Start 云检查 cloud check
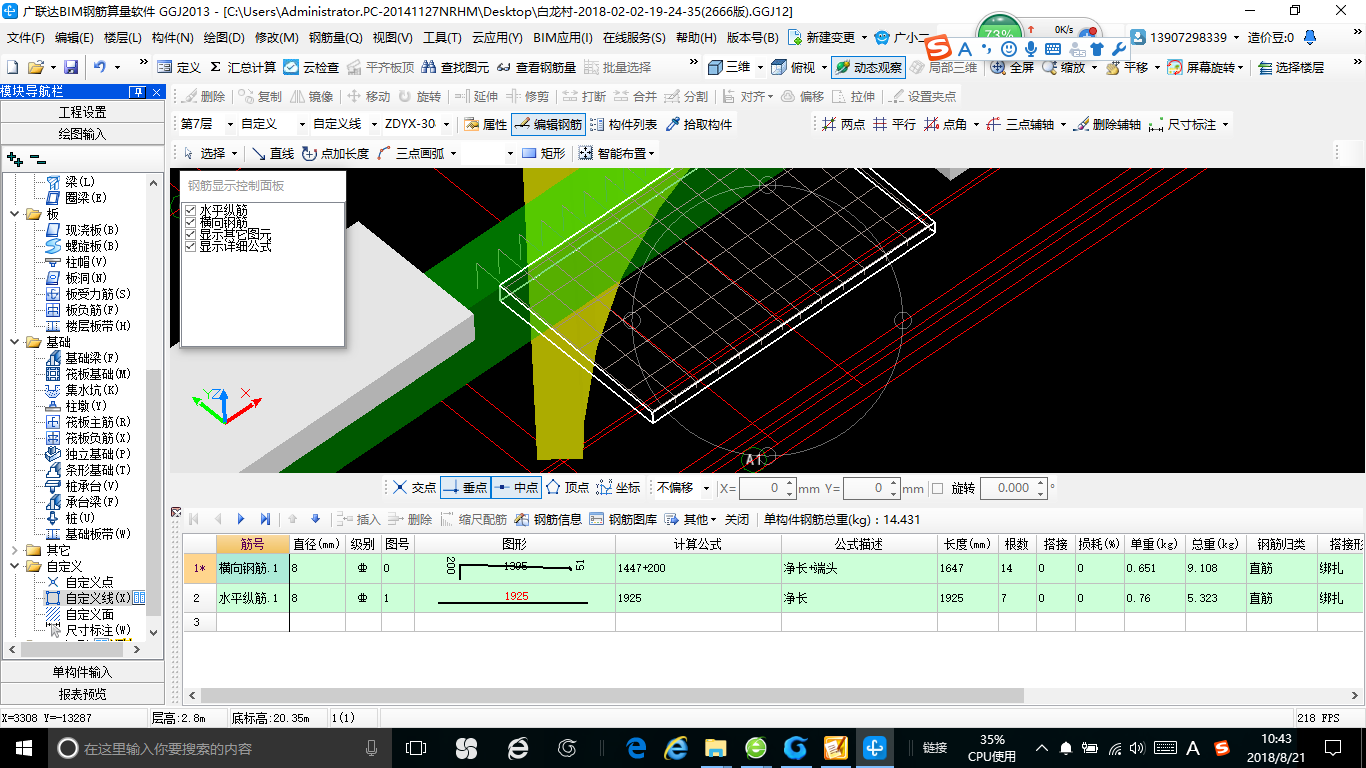The image size is (1366, 768). (x=311, y=67)
